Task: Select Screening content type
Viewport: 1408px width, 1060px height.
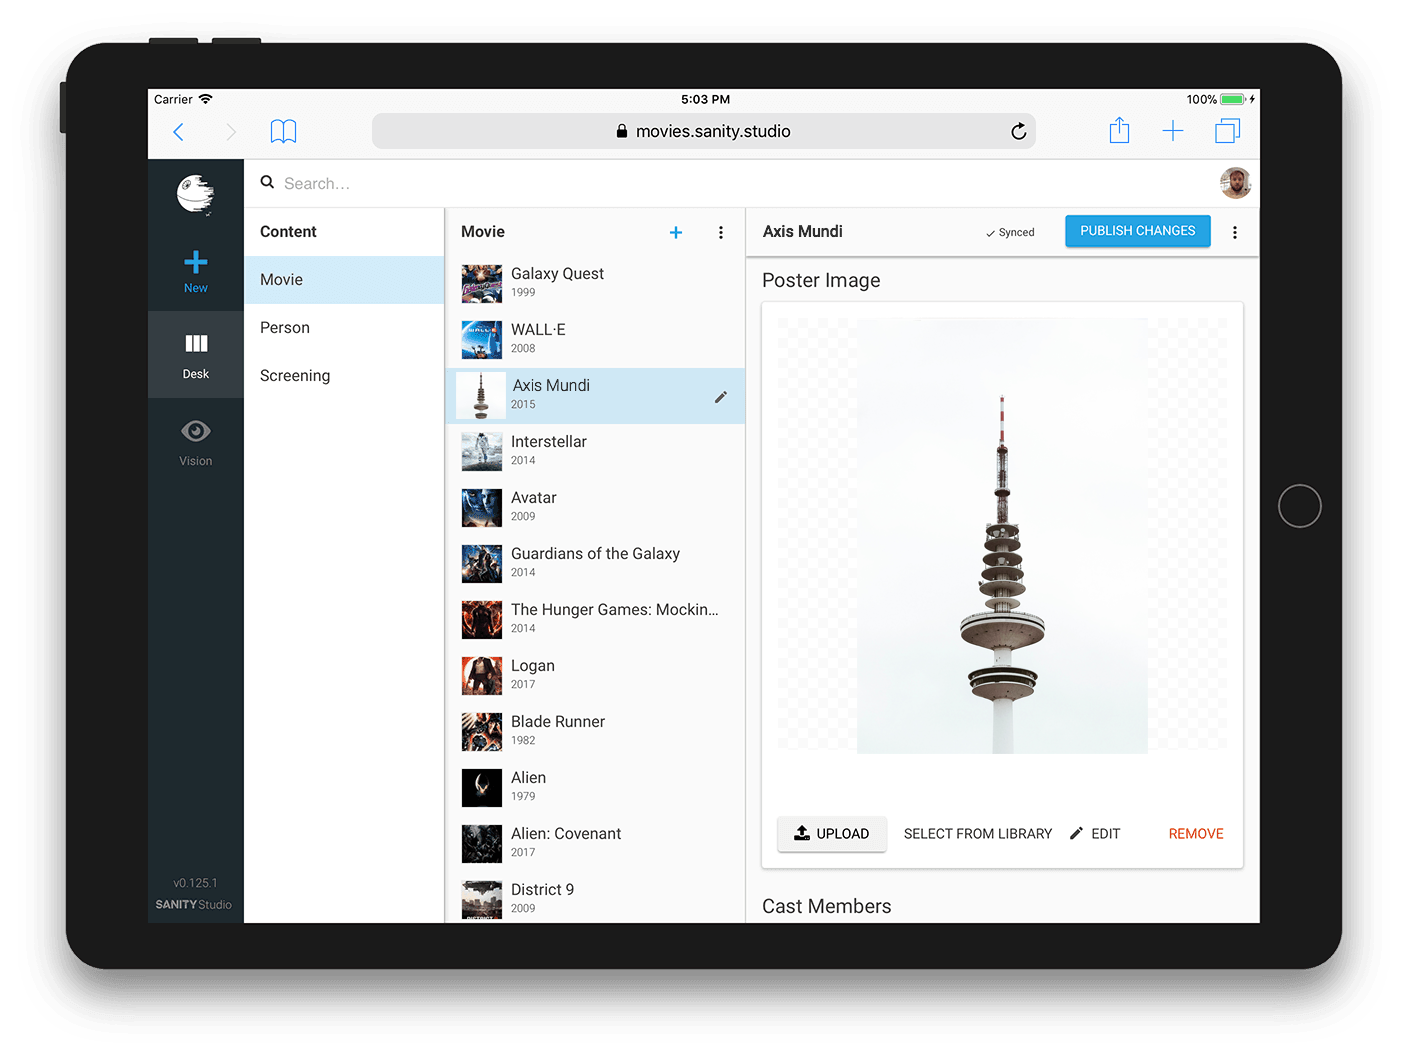Action: click(x=295, y=376)
